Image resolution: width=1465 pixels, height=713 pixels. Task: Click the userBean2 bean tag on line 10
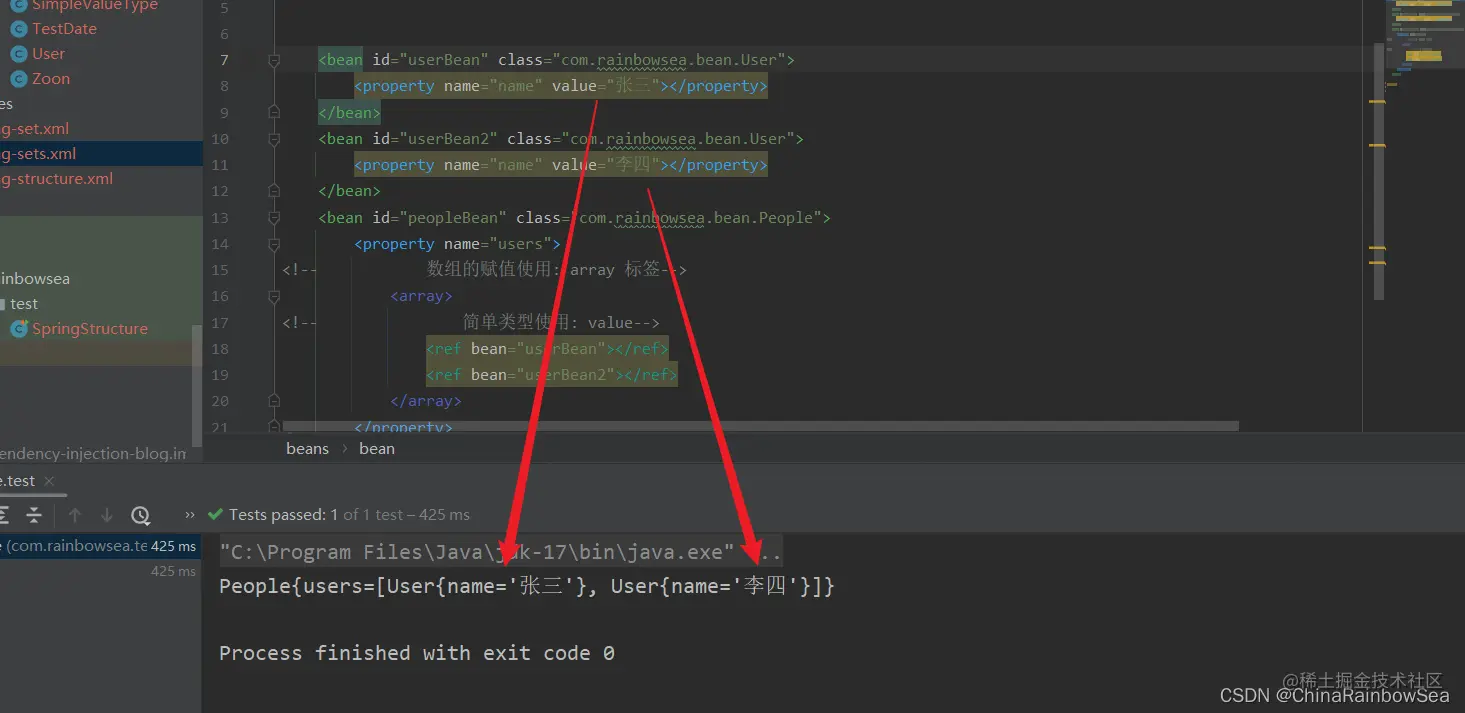pos(561,139)
